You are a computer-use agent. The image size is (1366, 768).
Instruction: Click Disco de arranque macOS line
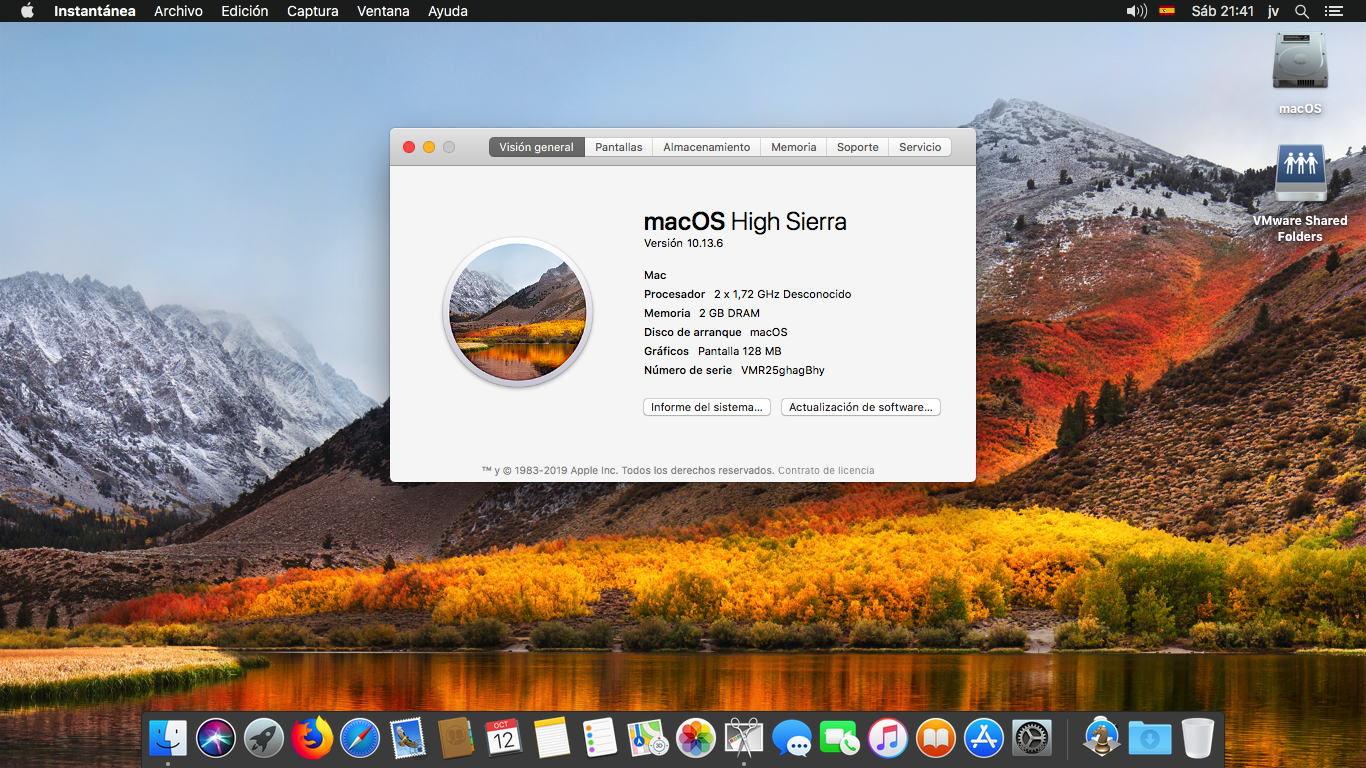(716, 332)
